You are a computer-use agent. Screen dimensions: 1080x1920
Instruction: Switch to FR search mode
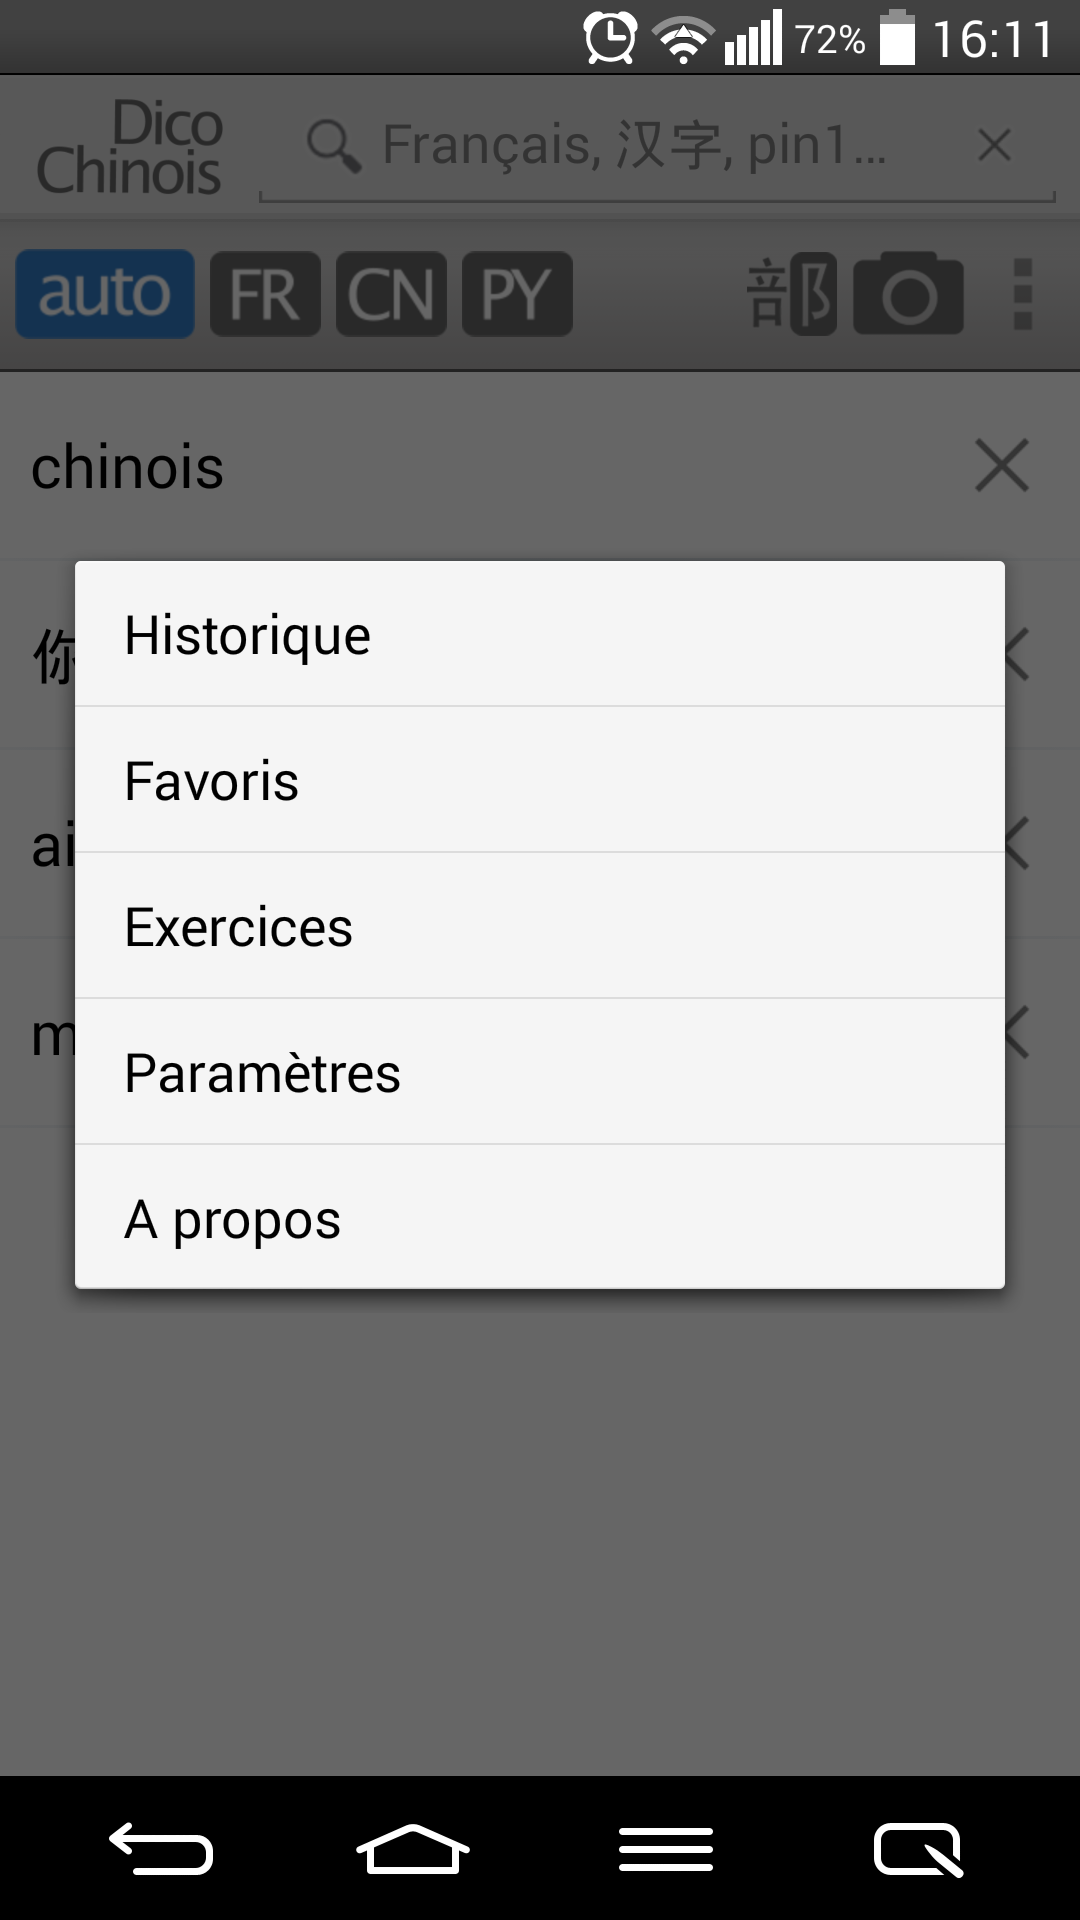[x=265, y=293]
